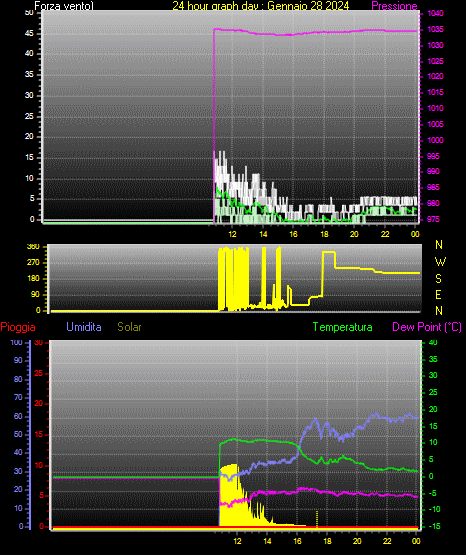The image size is (466, 555).
Task: Click the 100 humidity axis value
Action: [17, 342]
